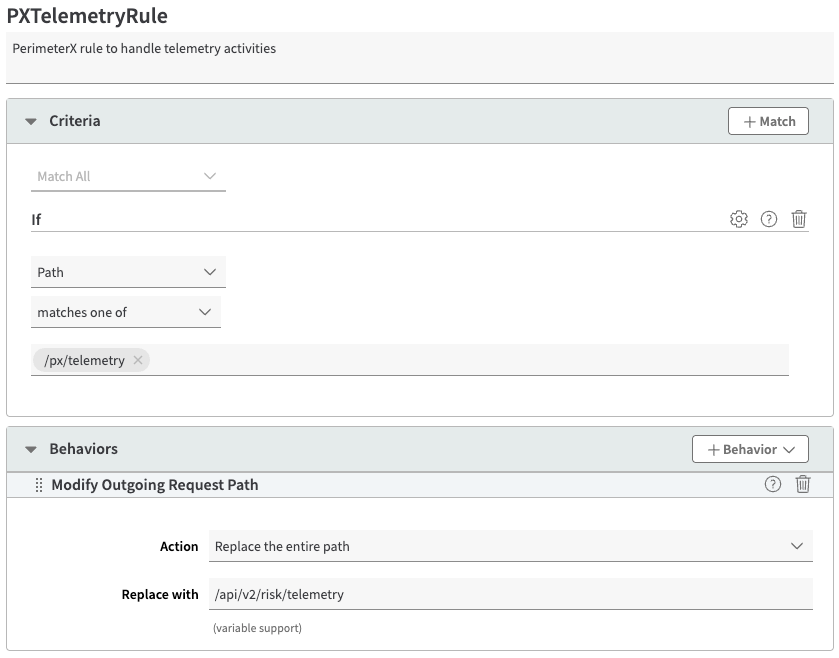The height and width of the screenshot is (658, 839).
Task: Delete the If criteria with trash icon
Action: (799, 219)
